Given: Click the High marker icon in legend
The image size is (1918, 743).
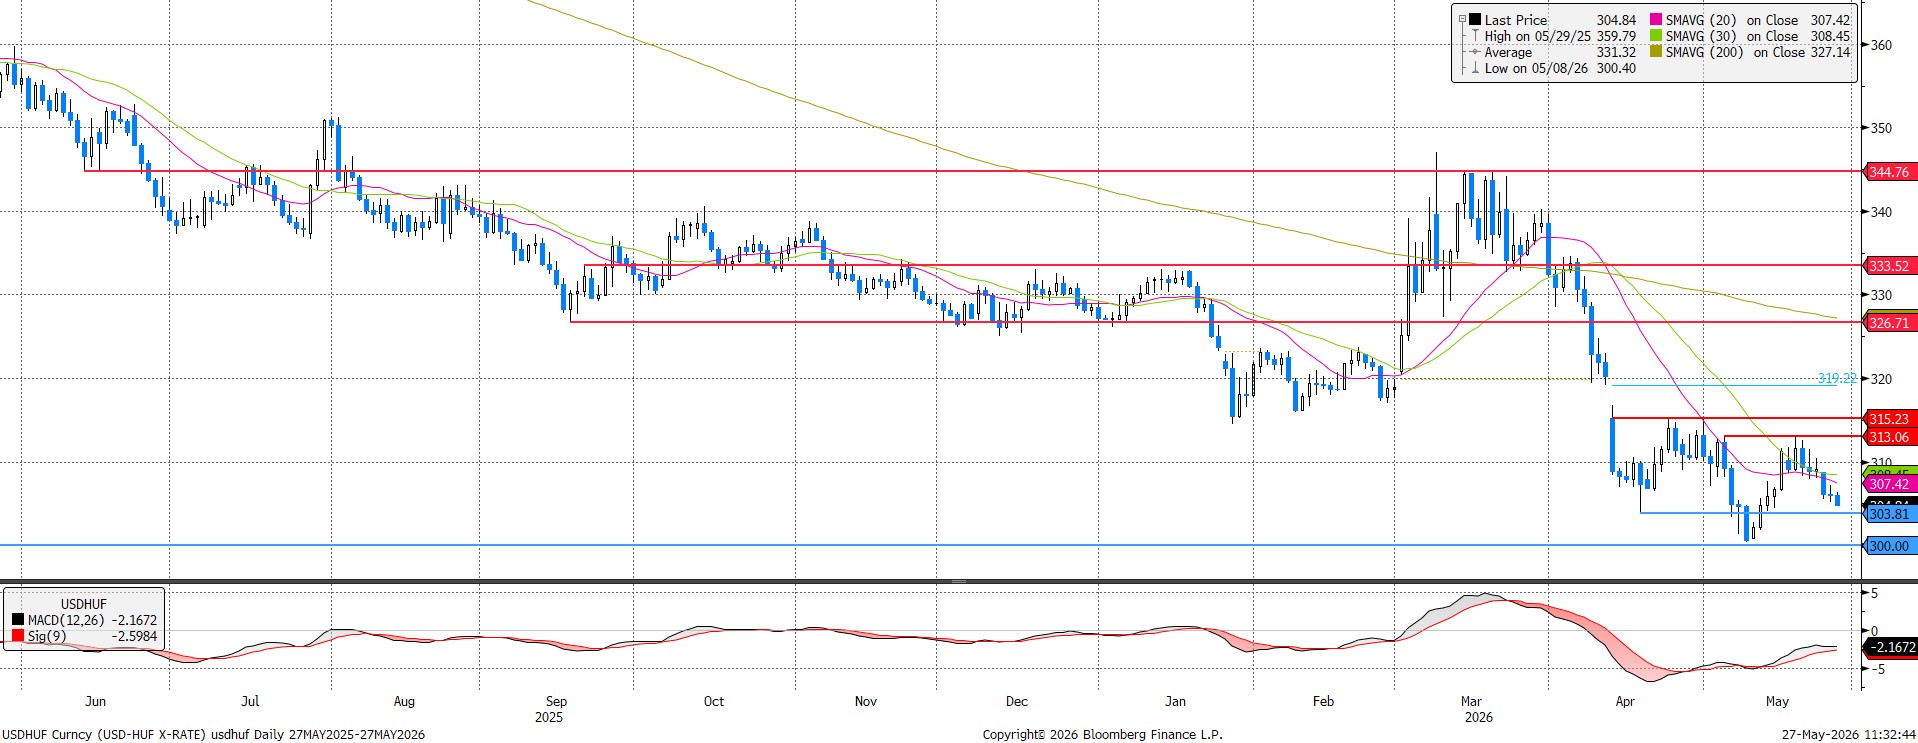Looking at the screenshot, I should (x=1475, y=35).
